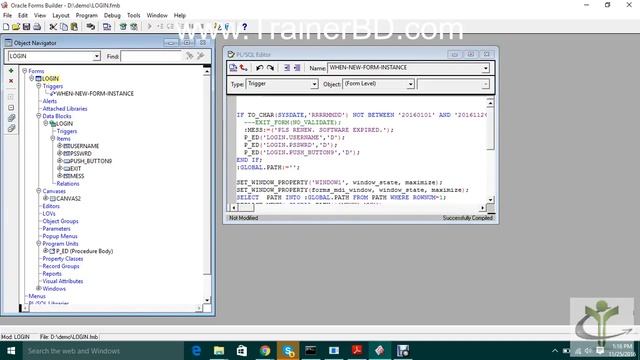The width and height of the screenshot is (640, 360).
Task: Click the New form toolbar icon
Action: point(6,27)
